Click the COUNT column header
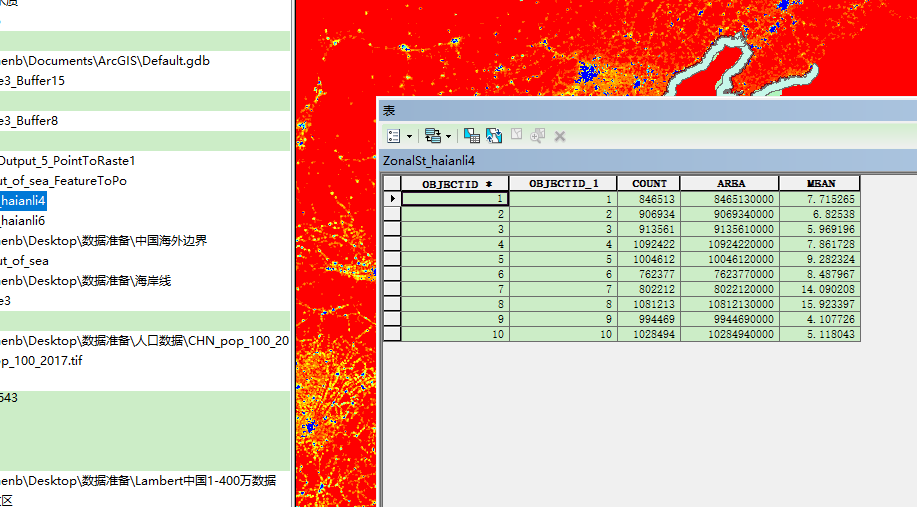The height and width of the screenshot is (507, 917). tap(649, 184)
